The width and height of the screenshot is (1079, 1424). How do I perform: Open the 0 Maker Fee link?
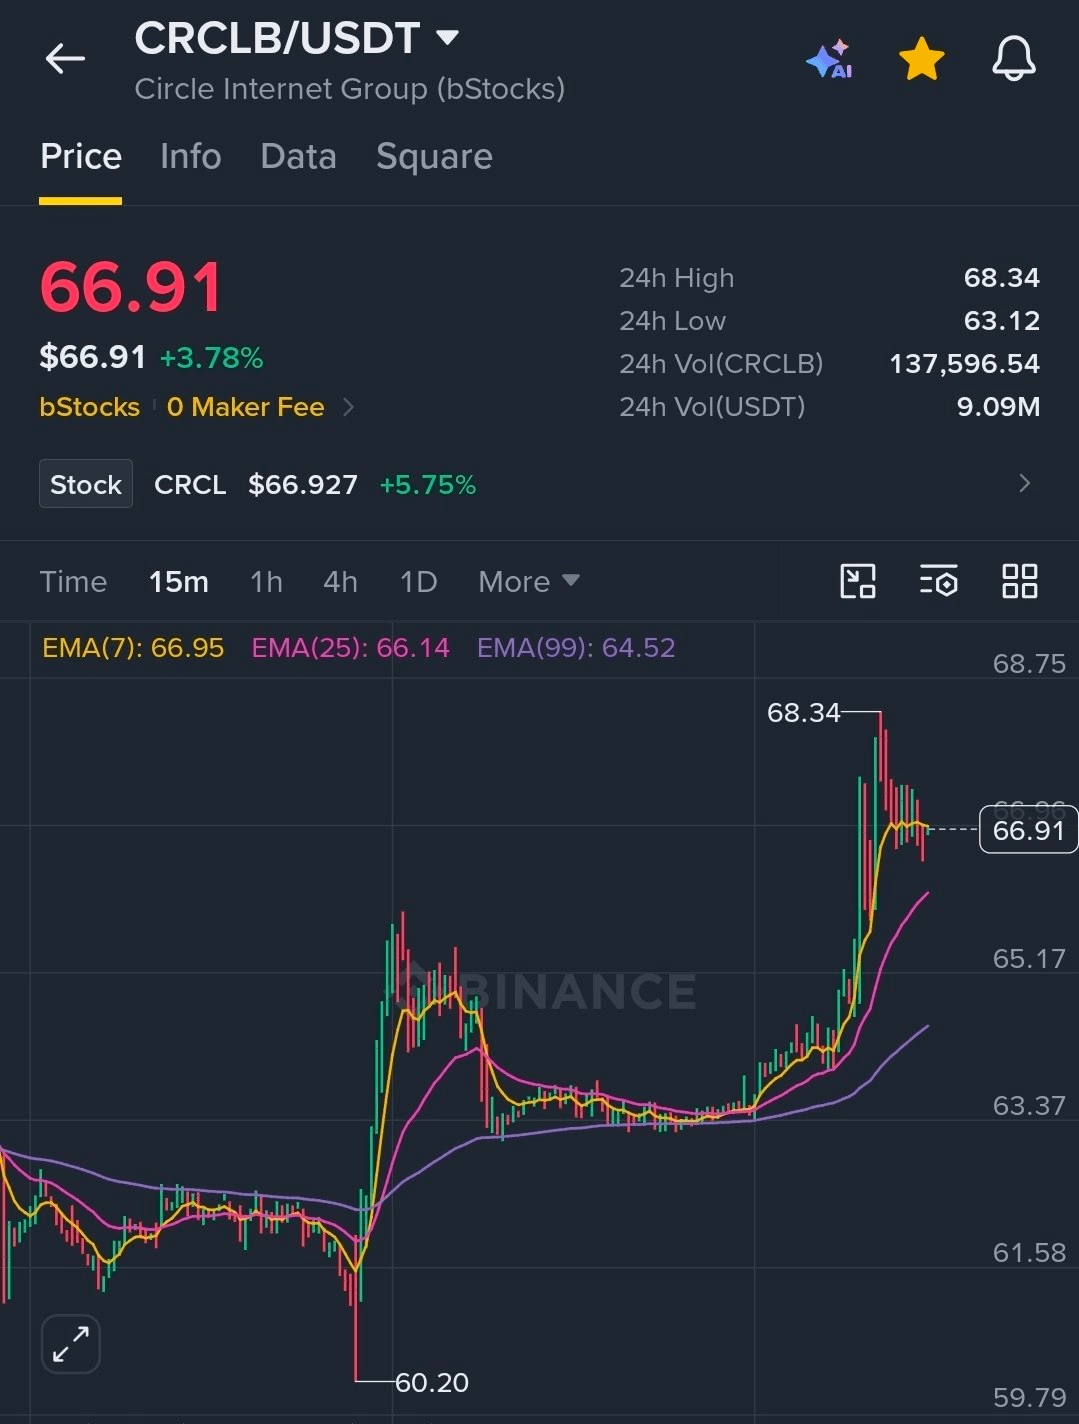coord(245,407)
